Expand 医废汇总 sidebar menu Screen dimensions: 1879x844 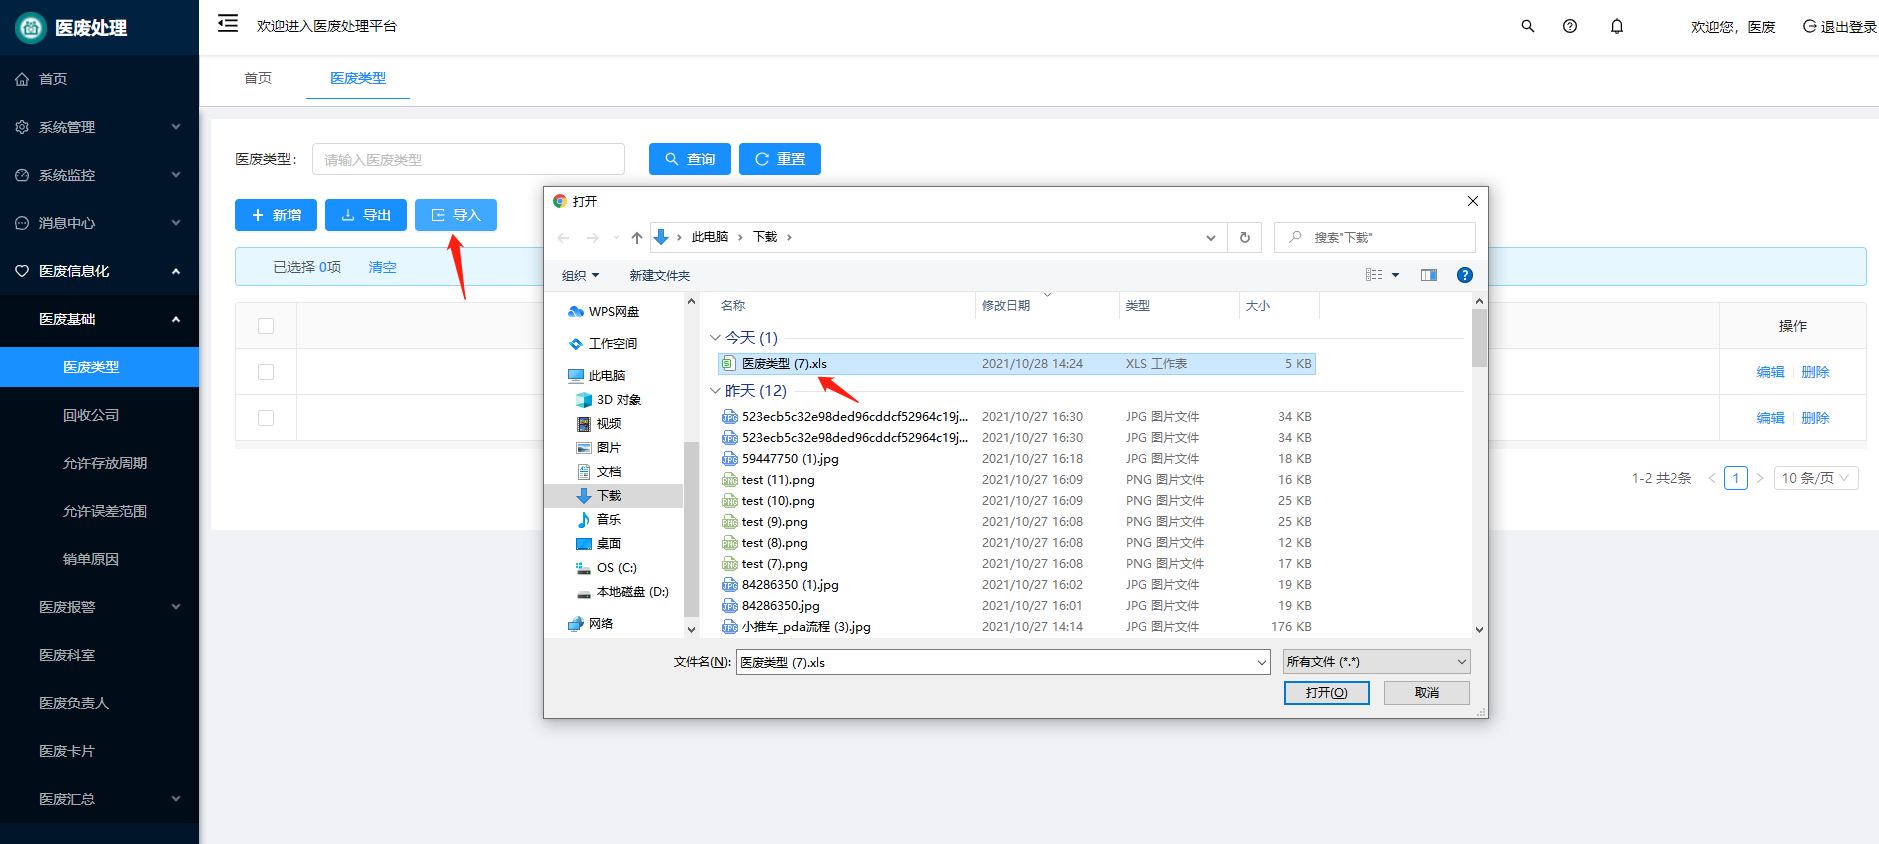pyautogui.click(x=100, y=799)
